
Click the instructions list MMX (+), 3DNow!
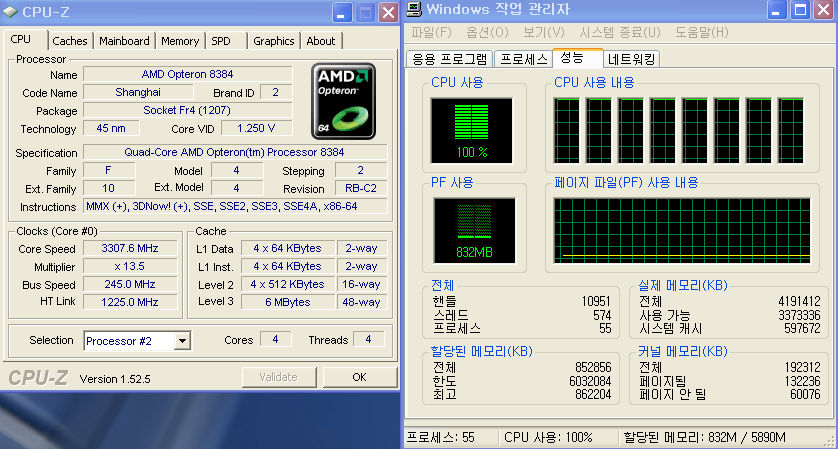click(x=235, y=206)
